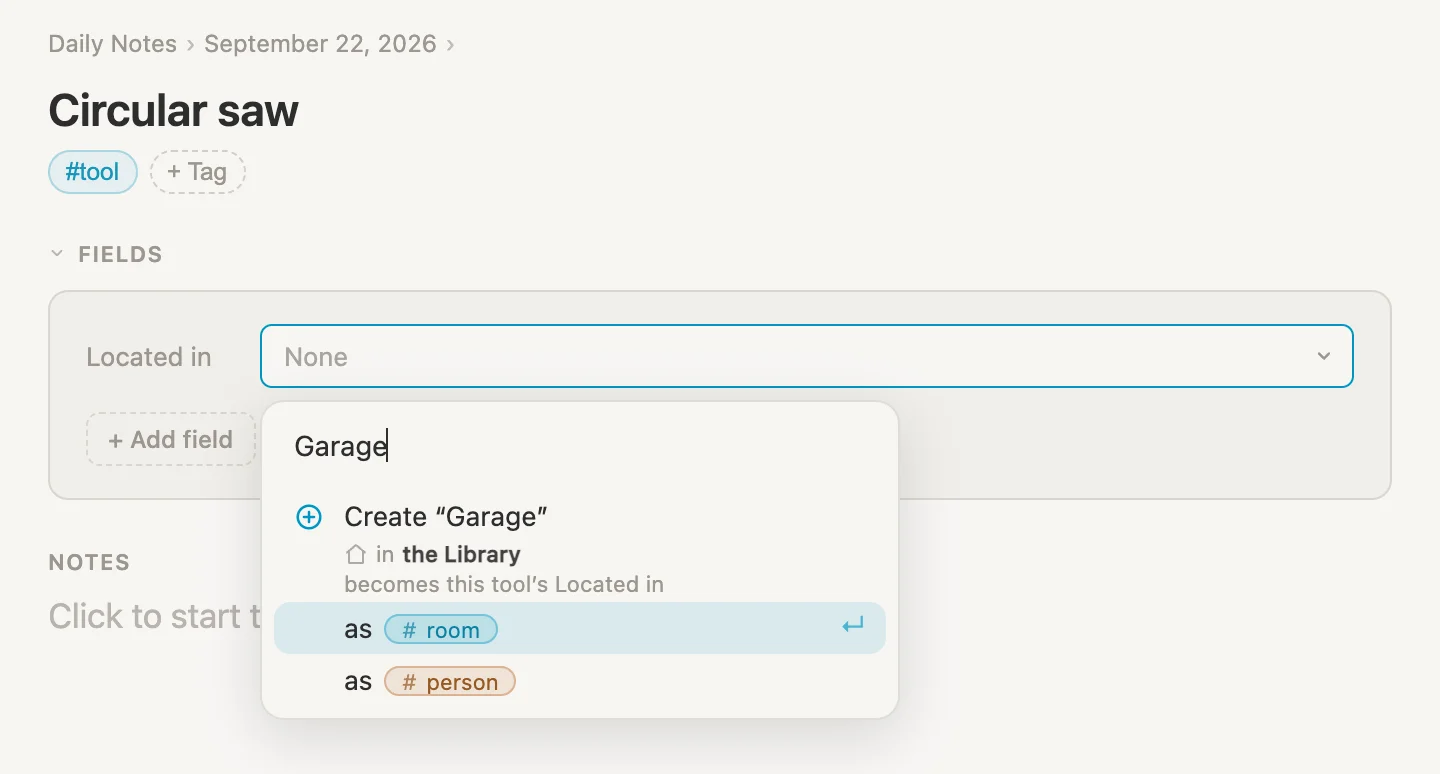
Task: Click the Create "Garage" plus icon
Action: 309,517
